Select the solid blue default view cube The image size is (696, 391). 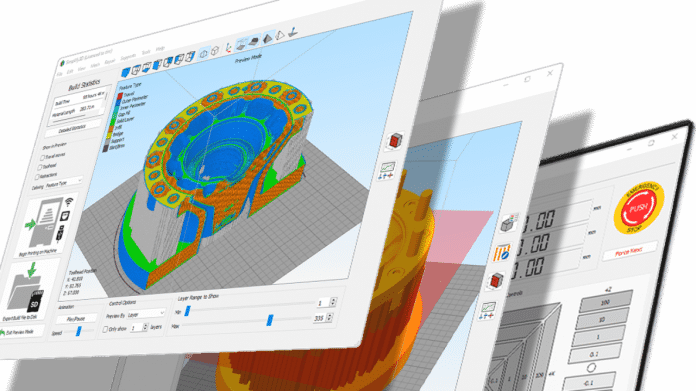(126, 71)
